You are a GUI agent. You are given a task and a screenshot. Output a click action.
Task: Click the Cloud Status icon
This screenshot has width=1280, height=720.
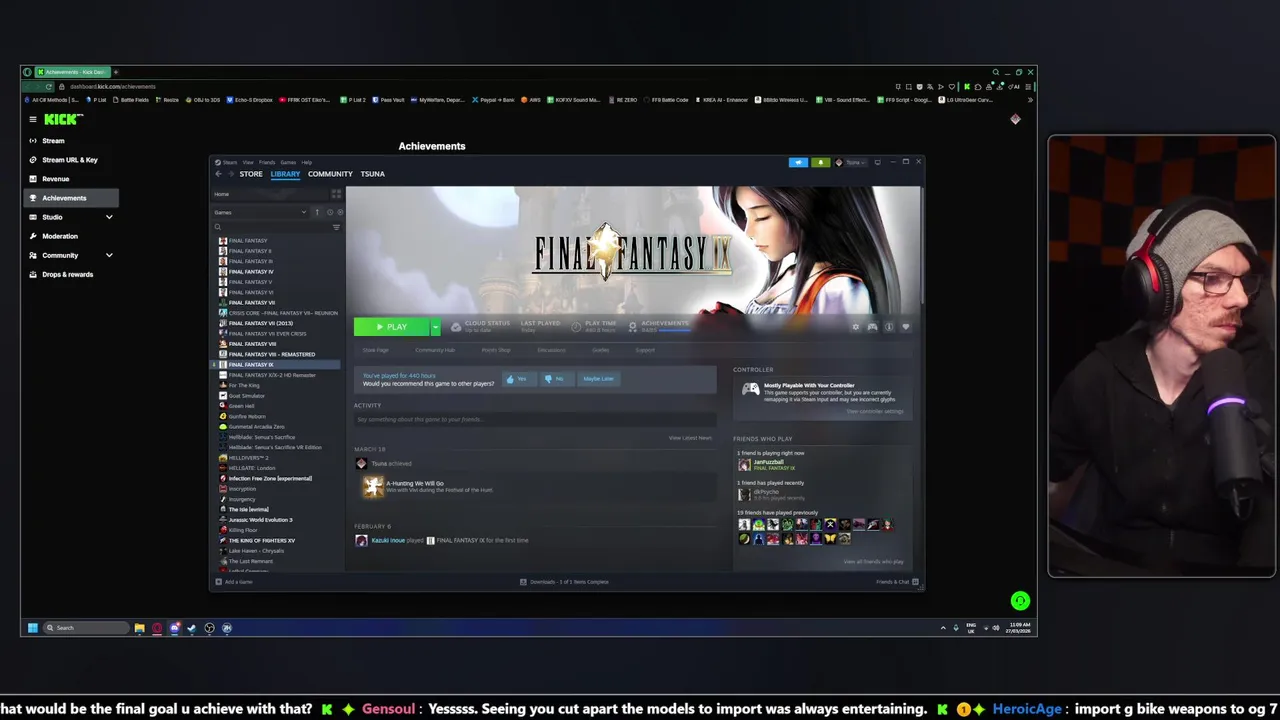pyautogui.click(x=456, y=327)
